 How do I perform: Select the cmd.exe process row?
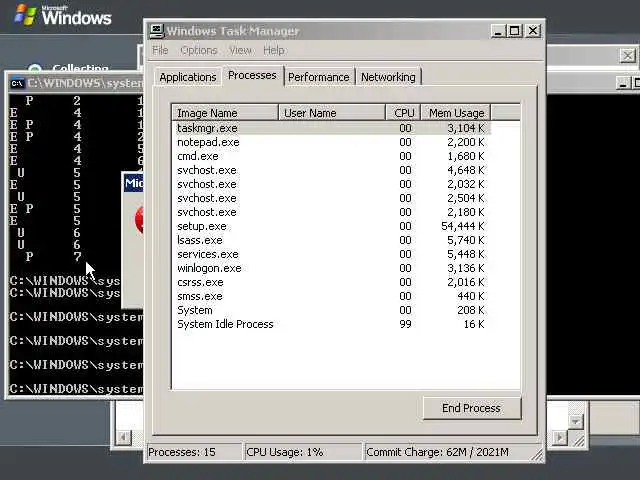(x=331, y=156)
